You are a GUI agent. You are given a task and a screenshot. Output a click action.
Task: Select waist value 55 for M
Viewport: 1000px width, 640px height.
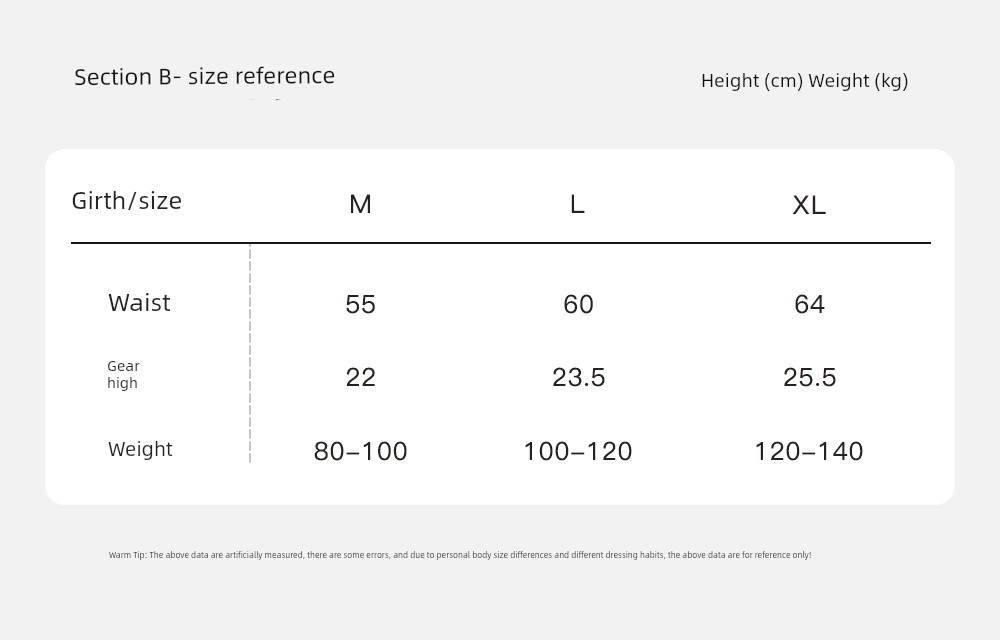tap(360, 305)
